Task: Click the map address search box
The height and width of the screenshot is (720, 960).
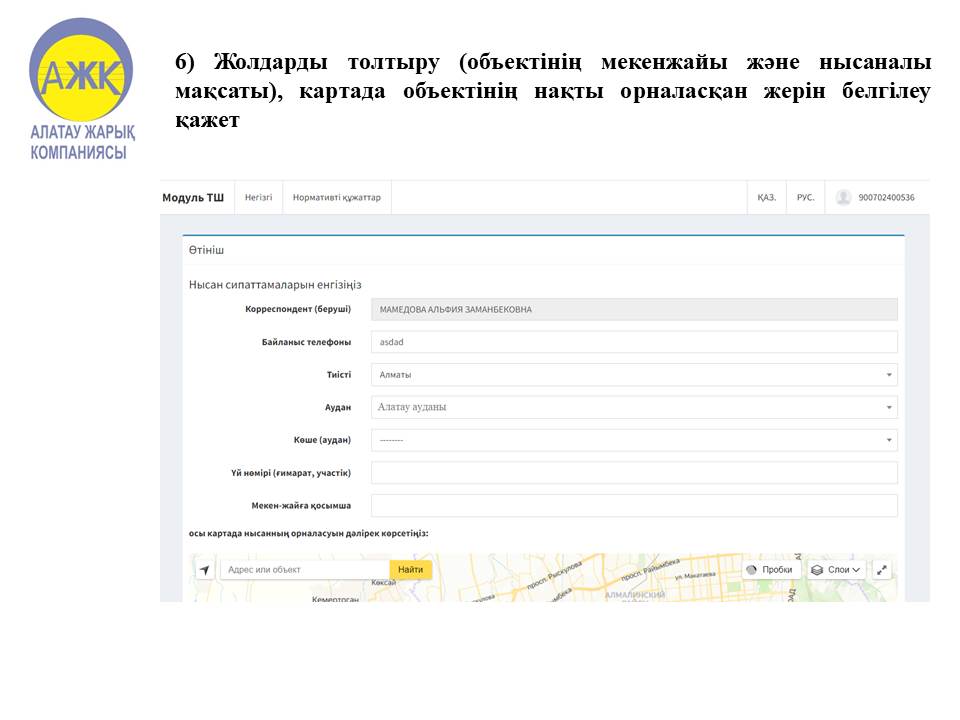Action: click(x=304, y=570)
